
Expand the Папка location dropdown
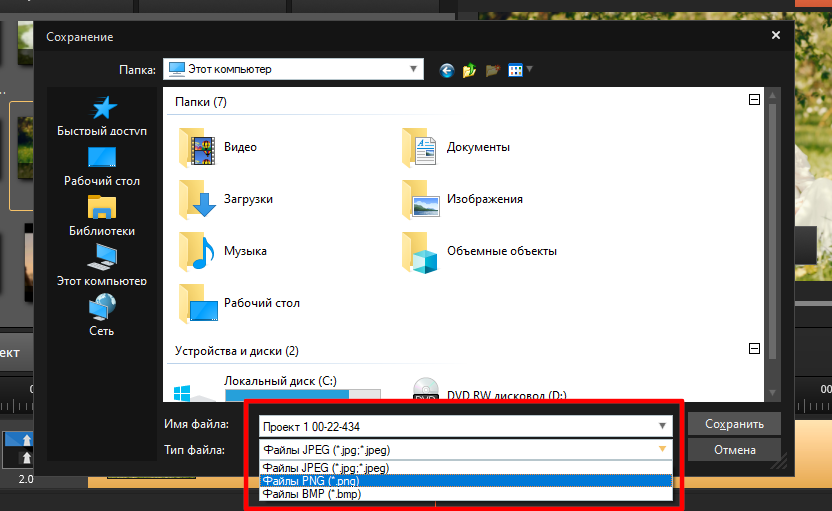tap(413, 69)
